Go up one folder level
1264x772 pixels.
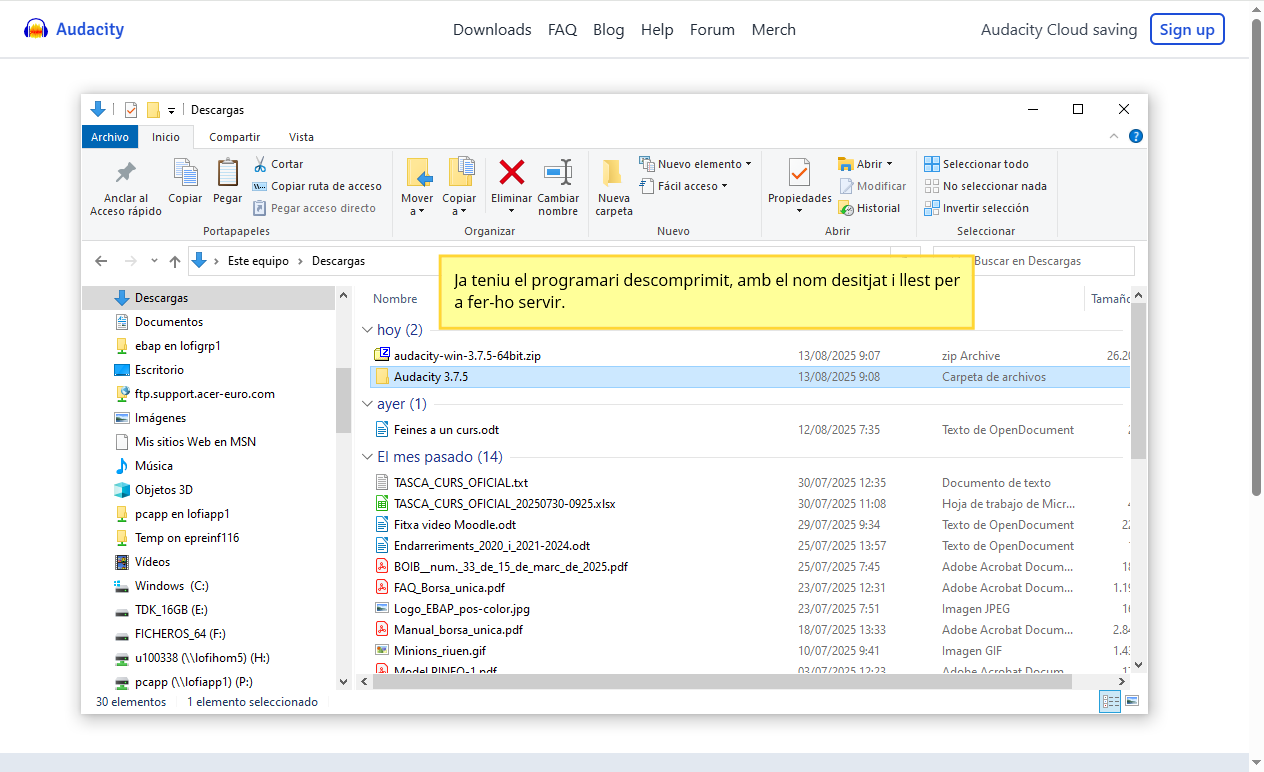coord(175,261)
